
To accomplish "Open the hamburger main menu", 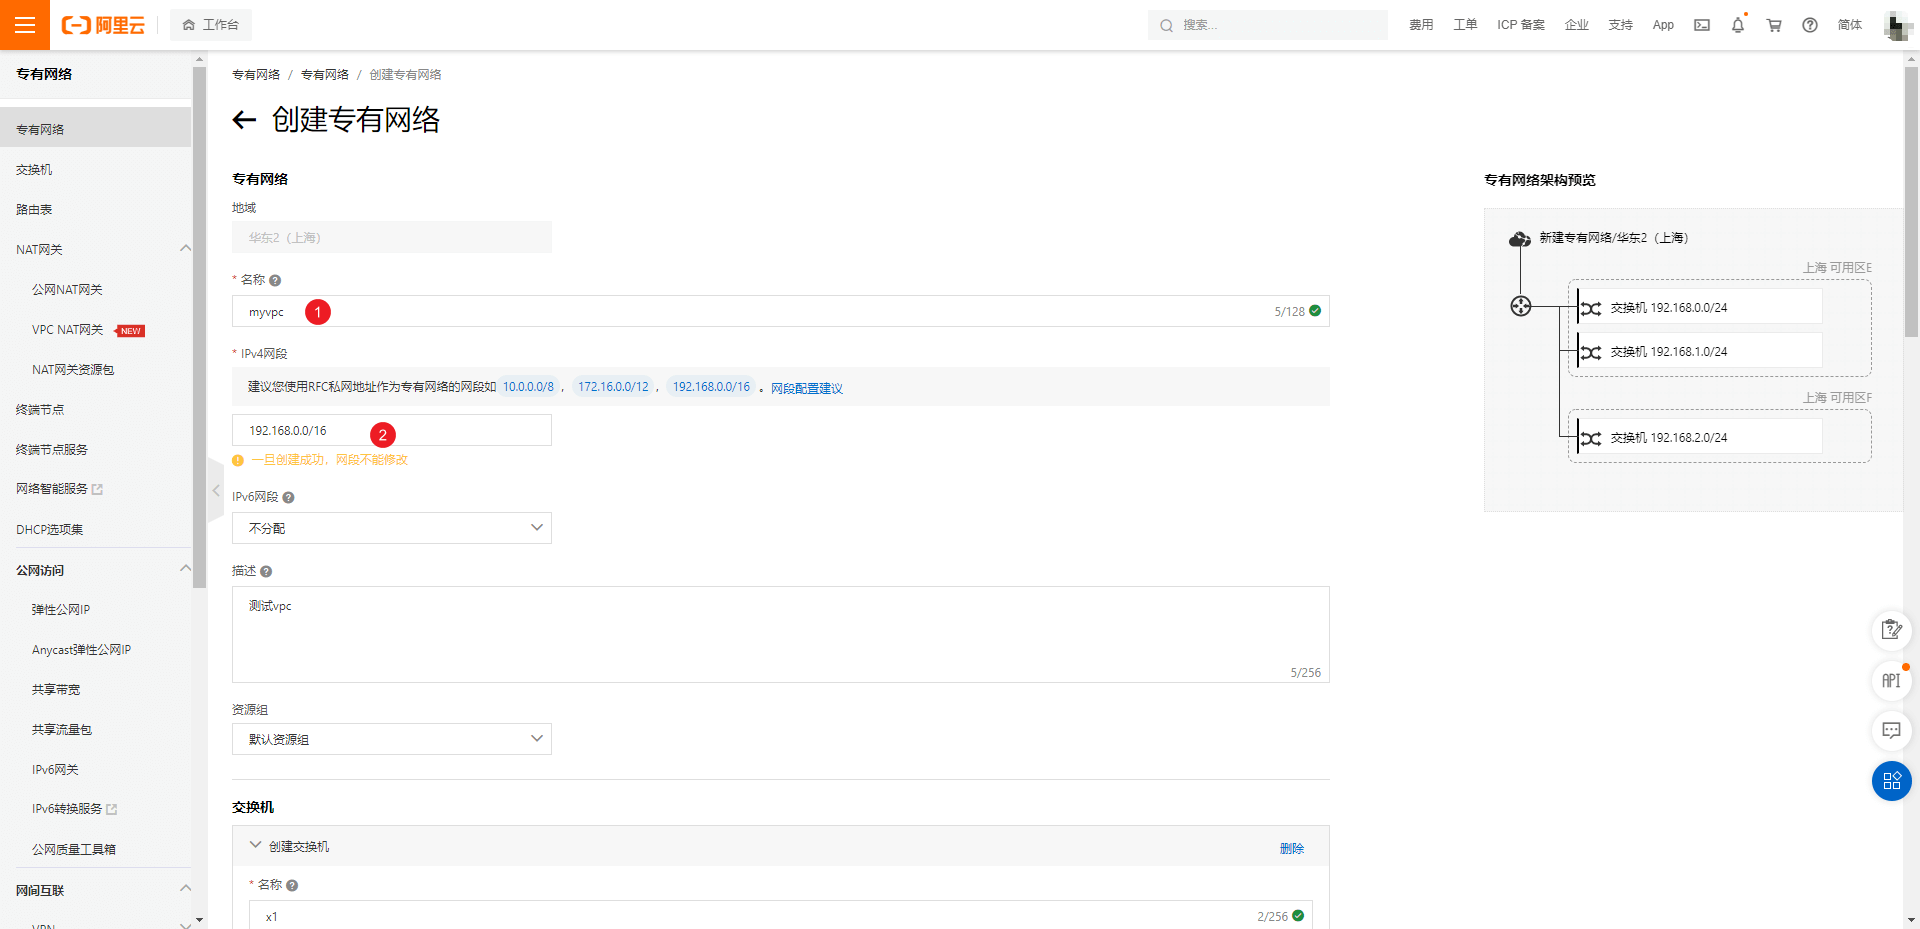I will (x=25, y=25).
